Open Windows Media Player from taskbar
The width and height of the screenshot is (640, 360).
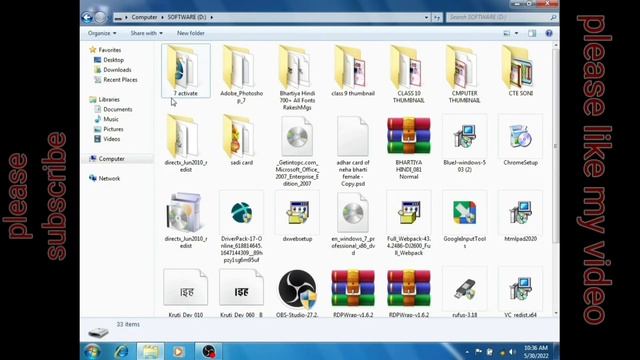tap(178, 351)
